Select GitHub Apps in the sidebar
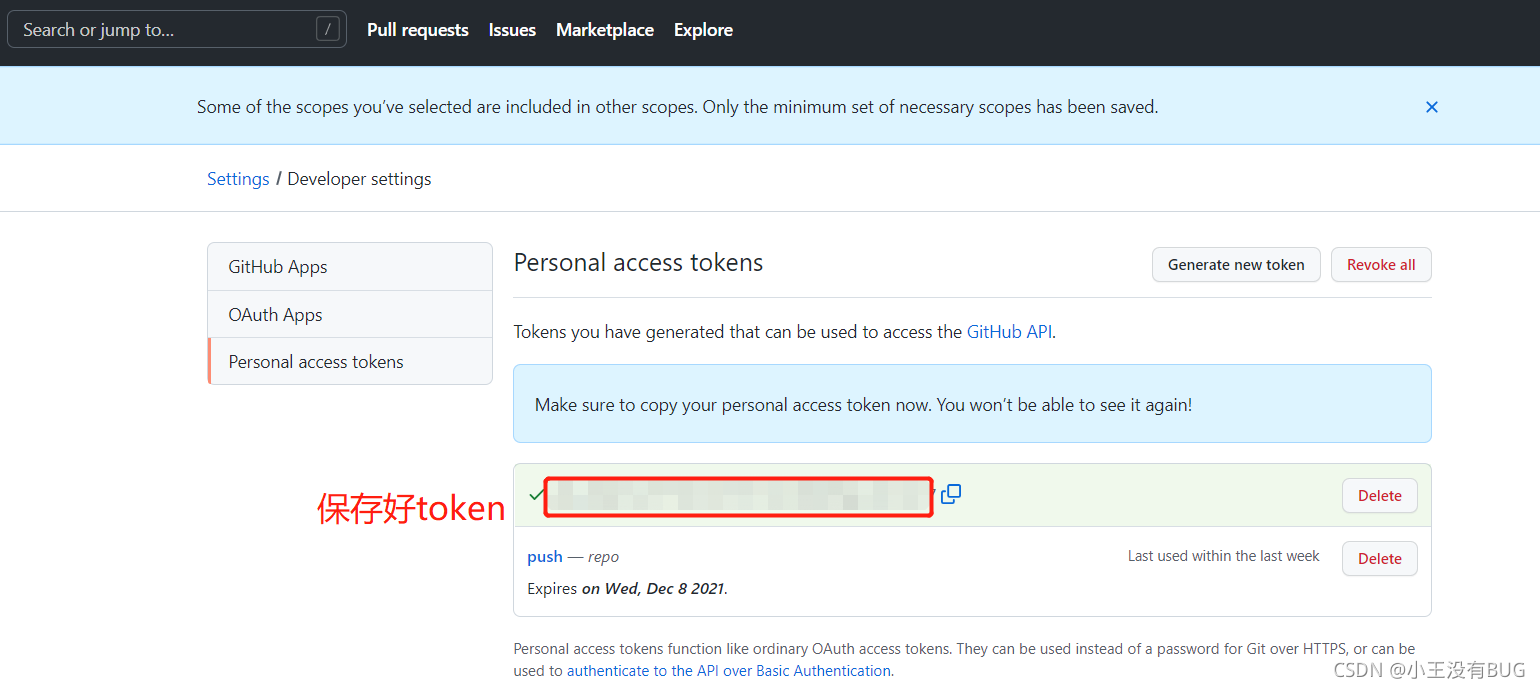 tap(350, 267)
